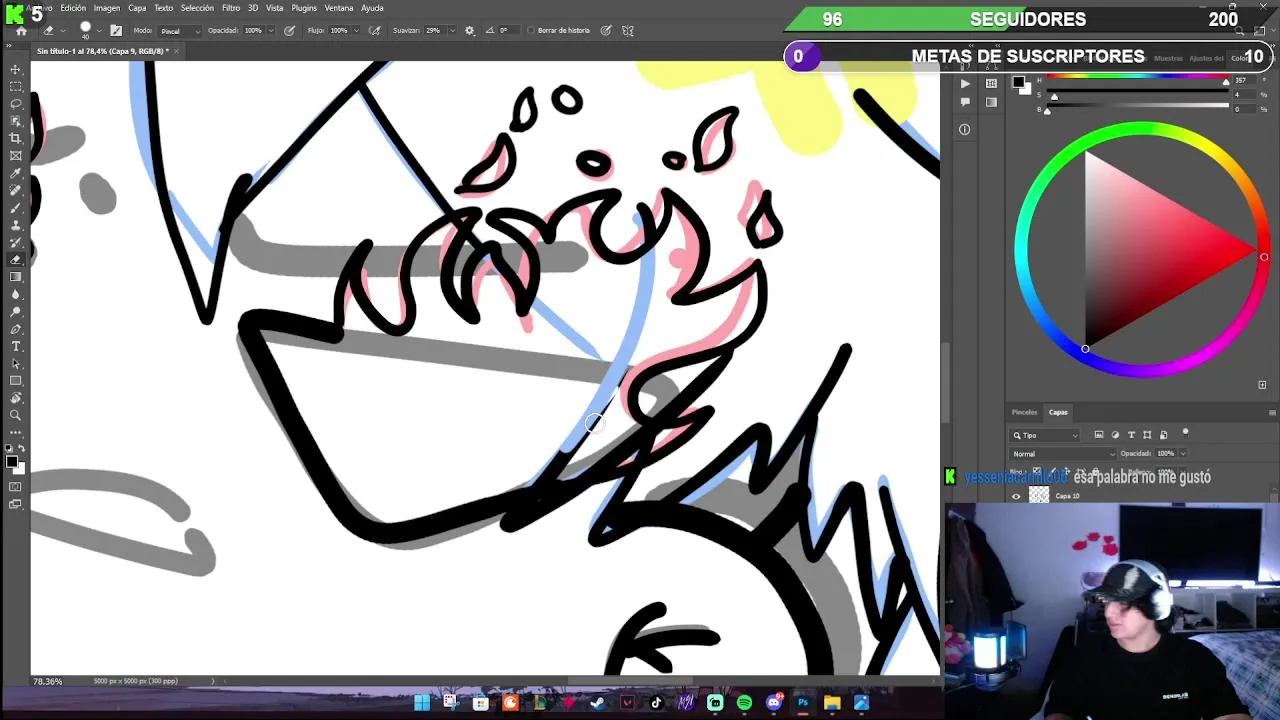Screen dimensions: 1280x720
Task: Click the Home icon in options bar
Action: click(21, 31)
